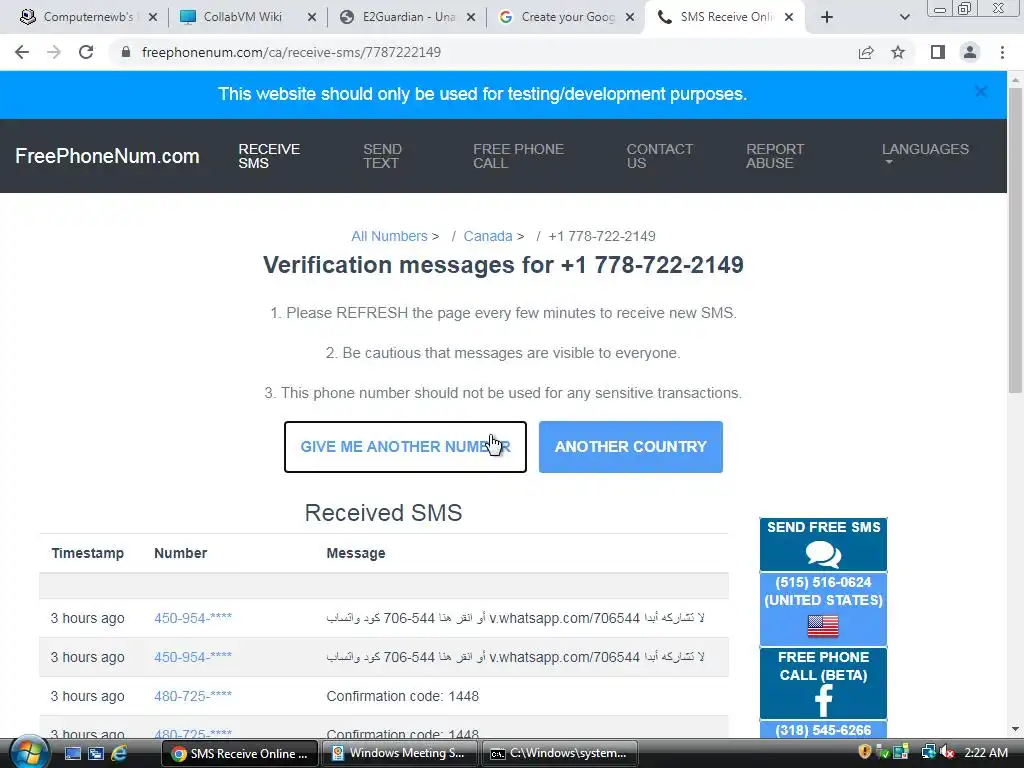1024x768 pixels.
Task: Click the (515) 516-0624 United States number
Action: click(x=823, y=591)
